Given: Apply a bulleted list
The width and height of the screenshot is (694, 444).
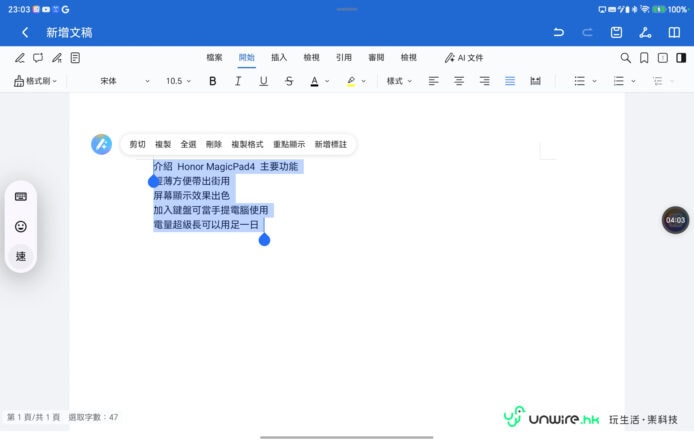Looking at the screenshot, I should [x=579, y=81].
